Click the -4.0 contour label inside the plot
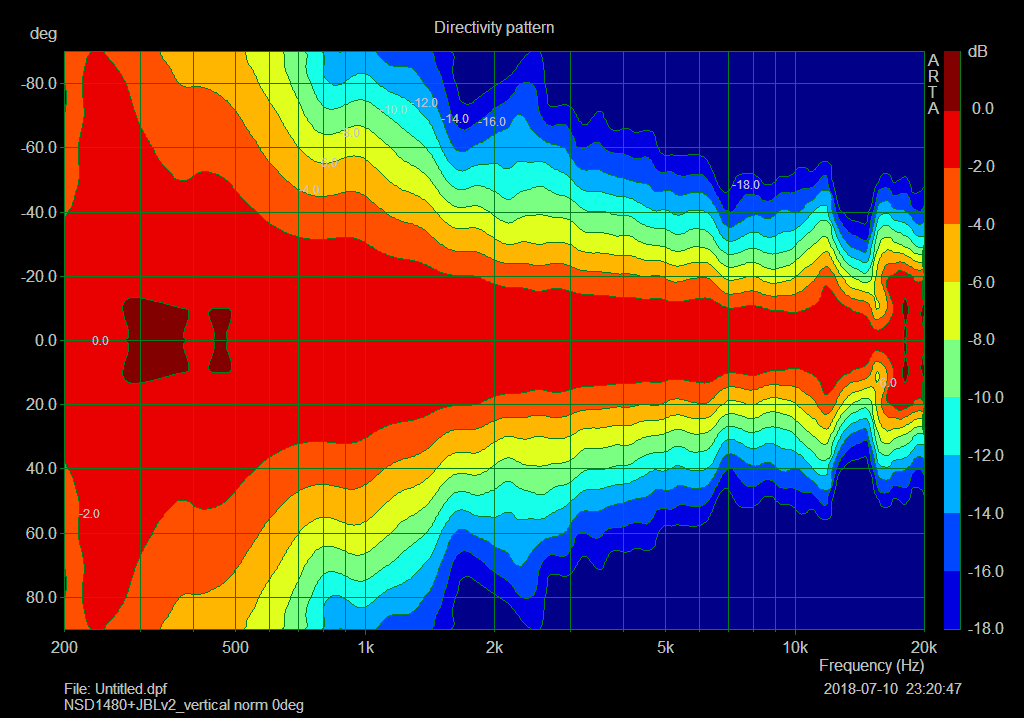The image size is (1024, 718). pyautogui.click(x=309, y=190)
